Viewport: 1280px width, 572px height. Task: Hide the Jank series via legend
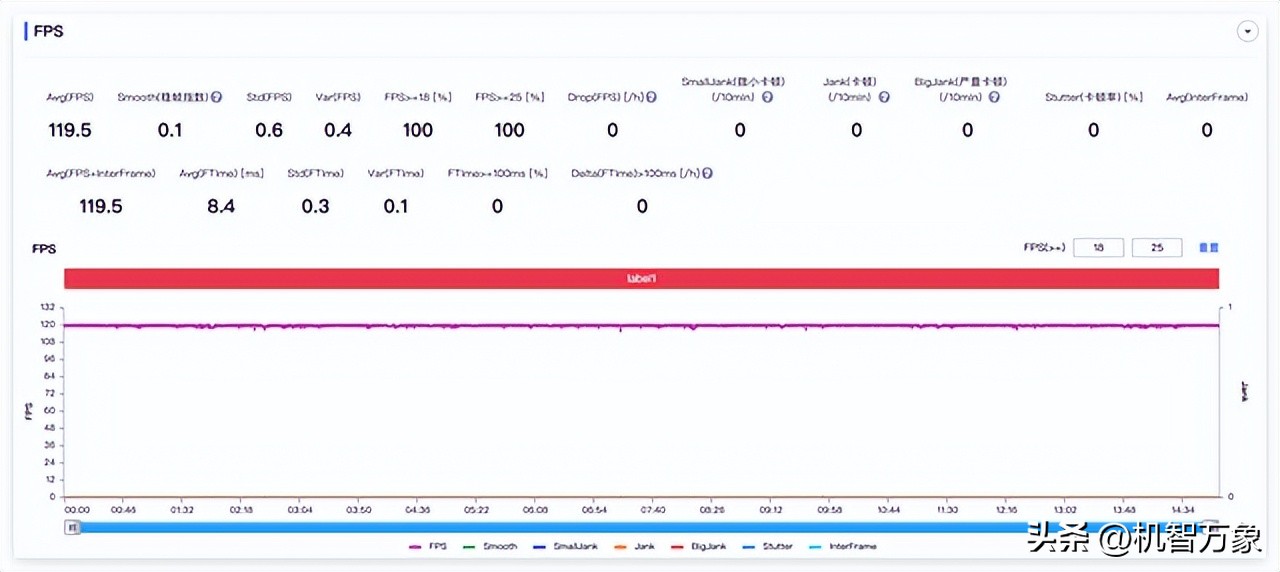tap(634, 547)
